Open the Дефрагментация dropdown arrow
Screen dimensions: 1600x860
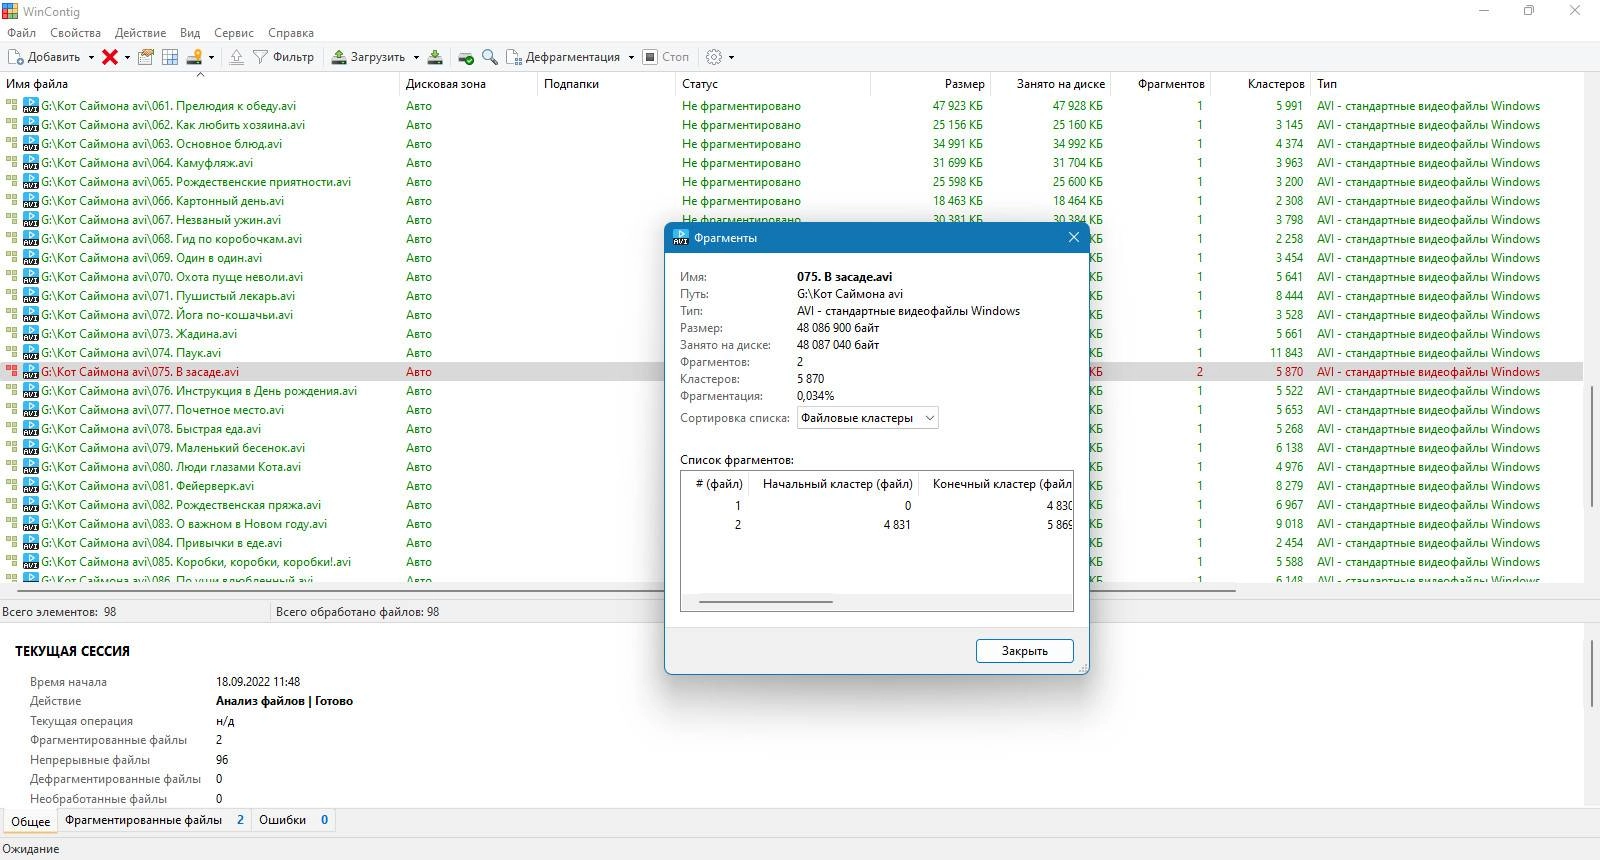pyautogui.click(x=631, y=57)
